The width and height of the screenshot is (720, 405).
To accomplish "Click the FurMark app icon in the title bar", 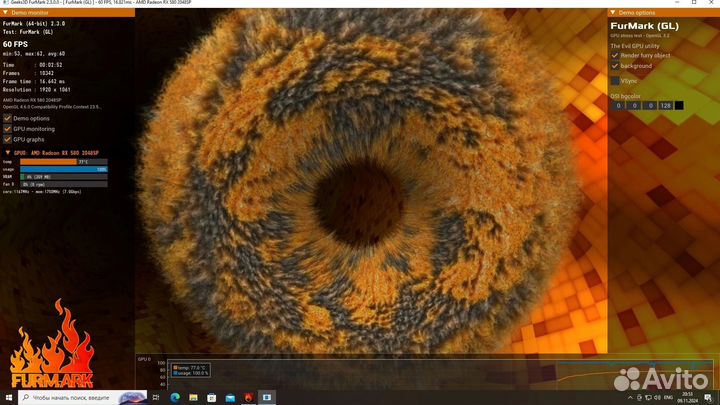I will point(4,3).
